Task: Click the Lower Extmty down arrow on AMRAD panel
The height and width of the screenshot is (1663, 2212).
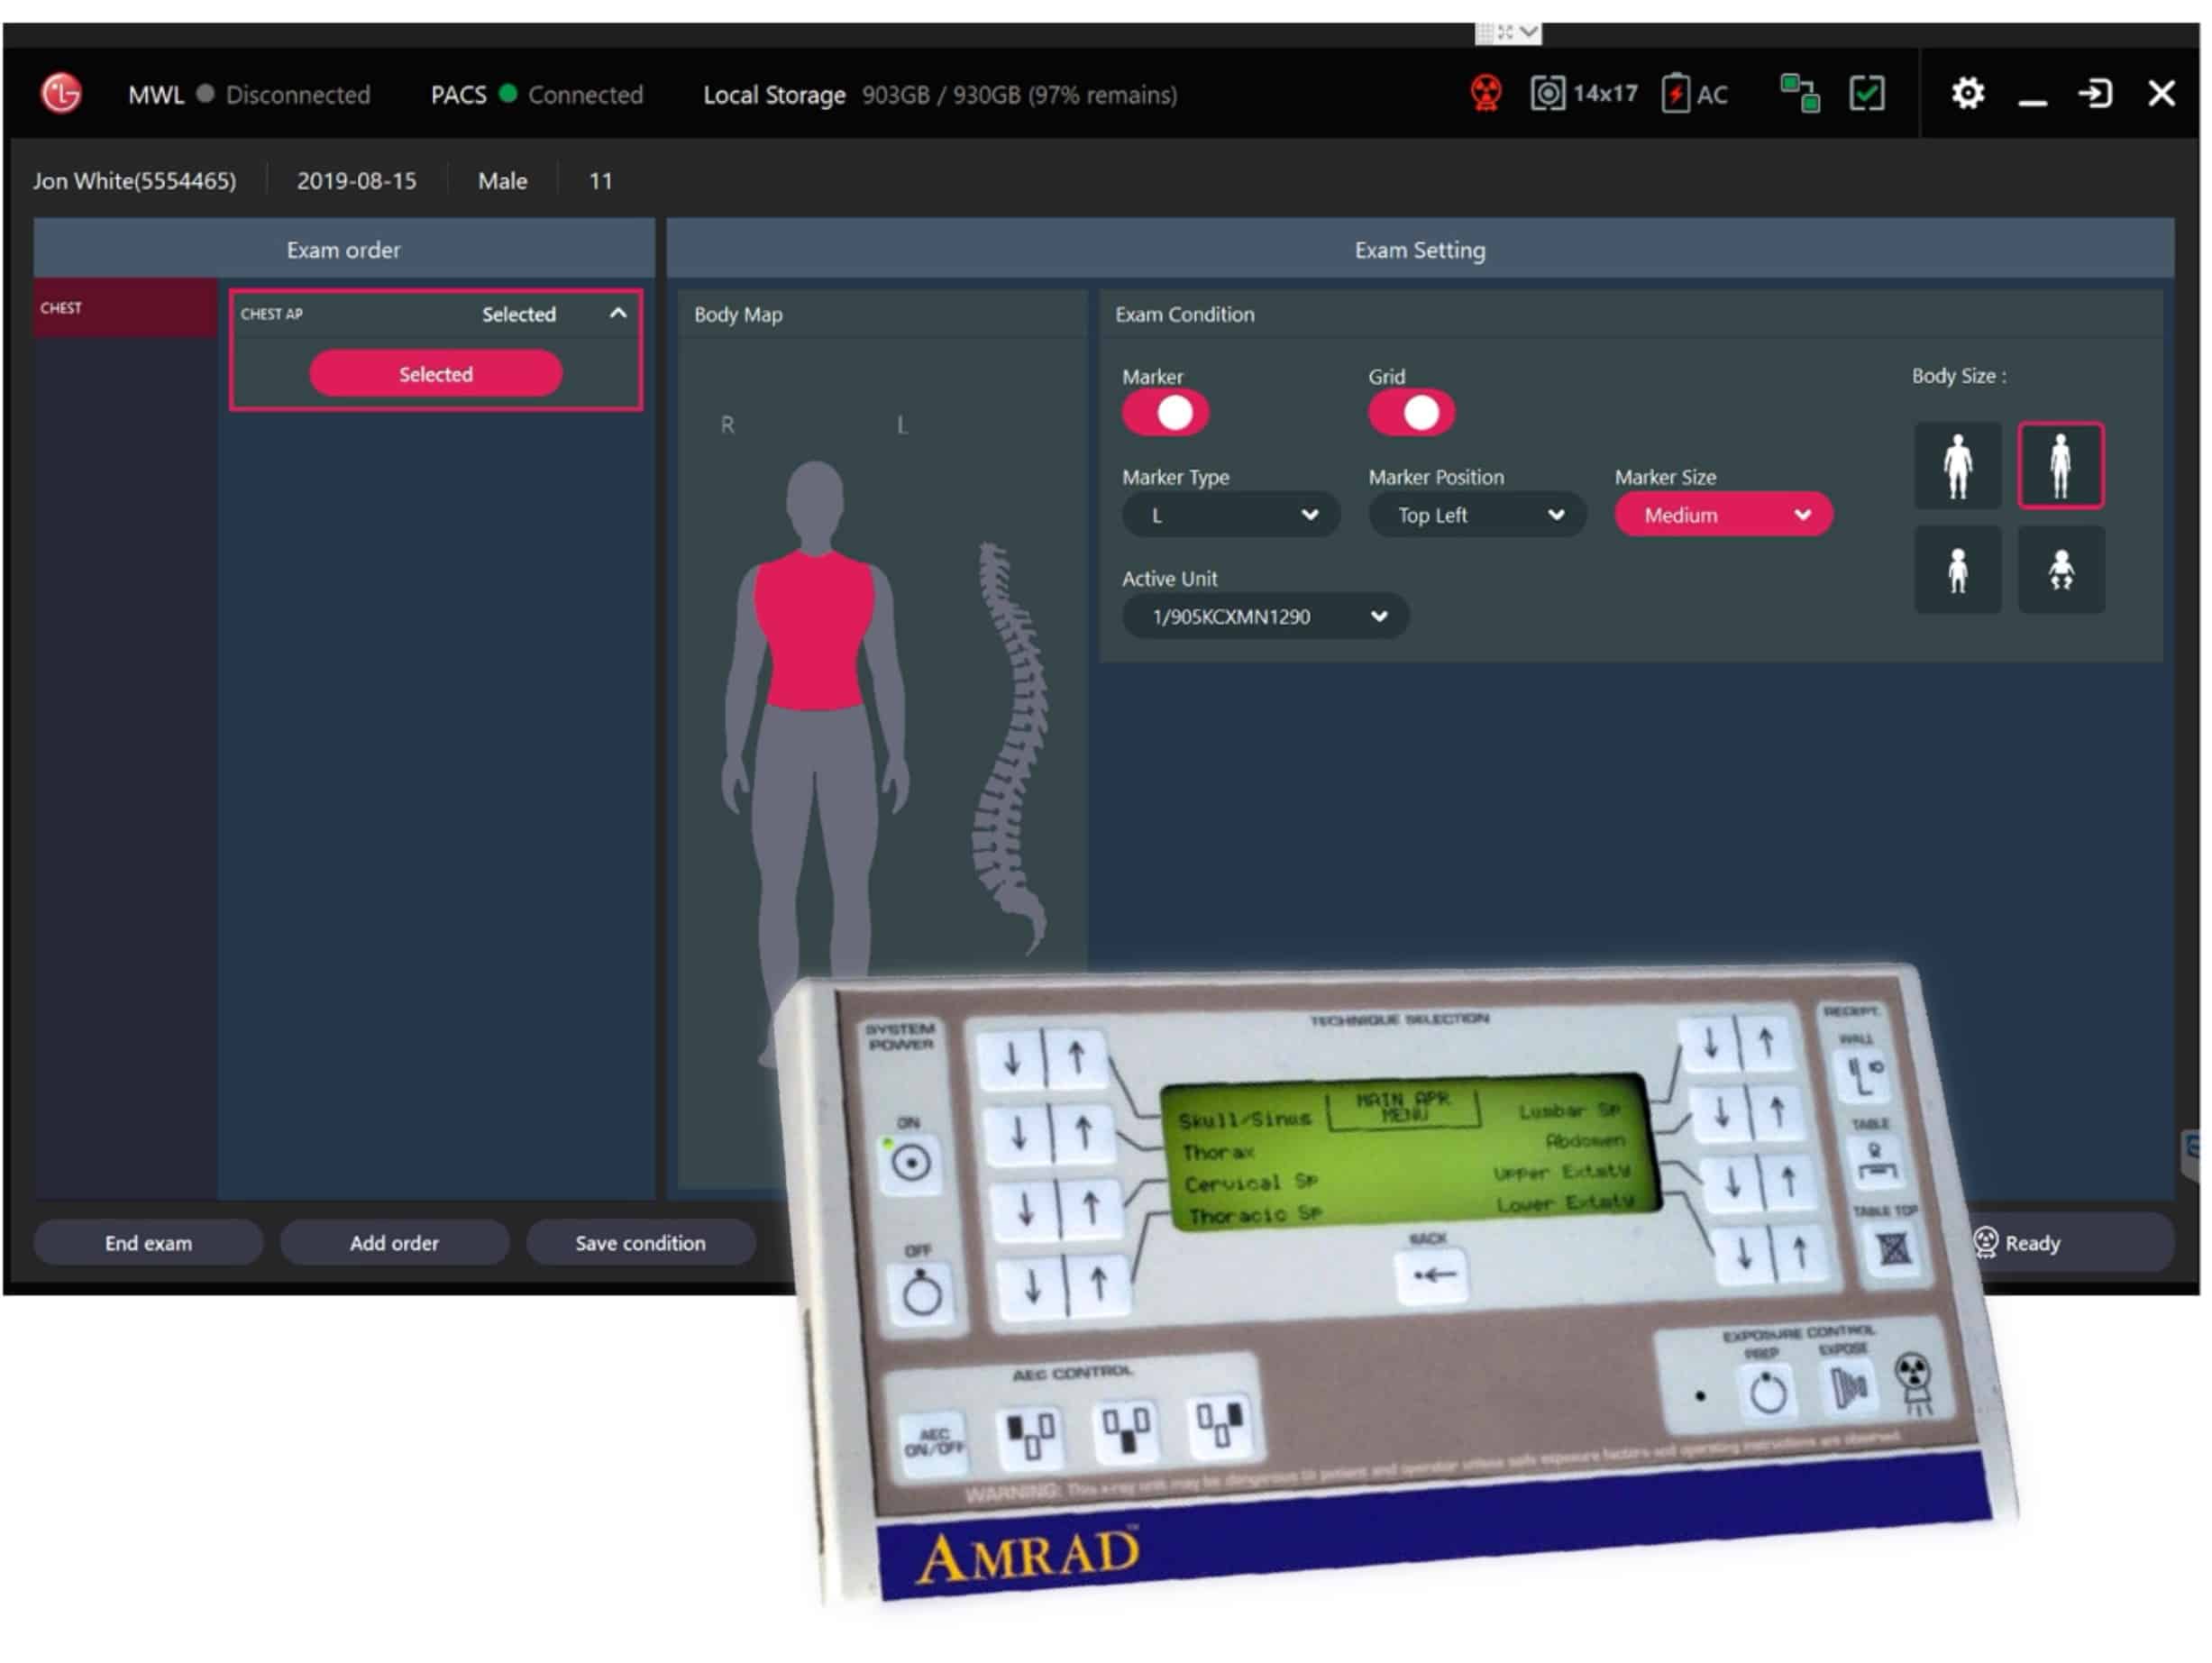Action: point(1744,1254)
